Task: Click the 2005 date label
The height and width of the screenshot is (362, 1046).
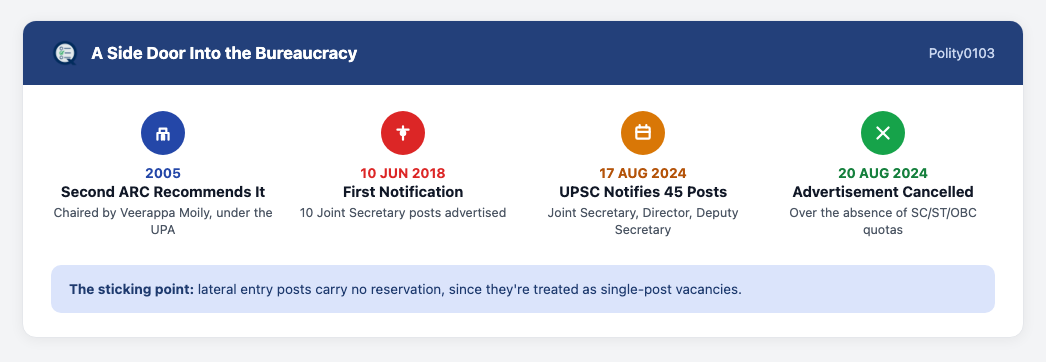Action: (x=163, y=173)
